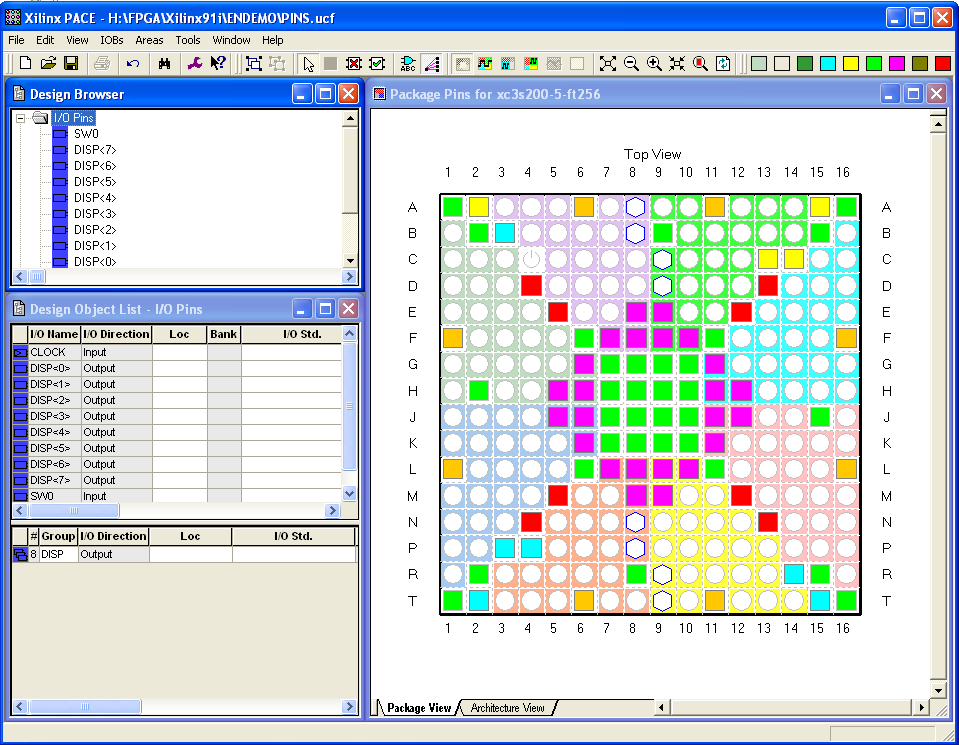The height and width of the screenshot is (745, 959).
Task: Open the Window menu
Action: click(x=231, y=40)
